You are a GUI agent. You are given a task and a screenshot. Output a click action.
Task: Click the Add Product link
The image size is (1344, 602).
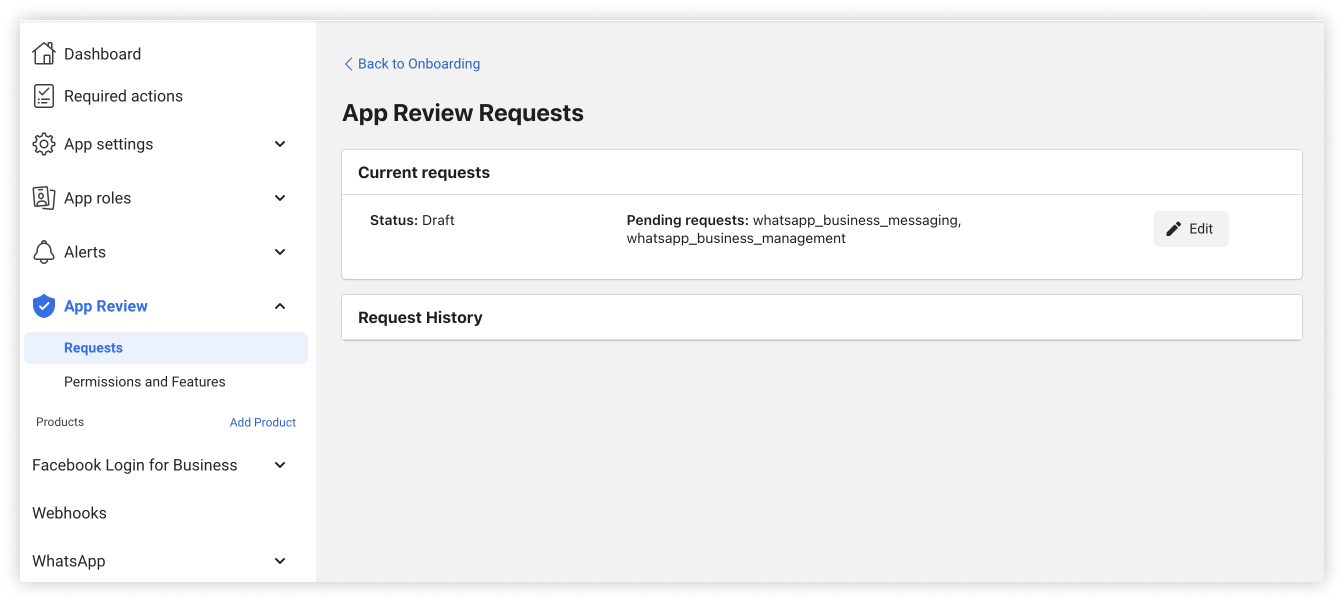coord(263,421)
